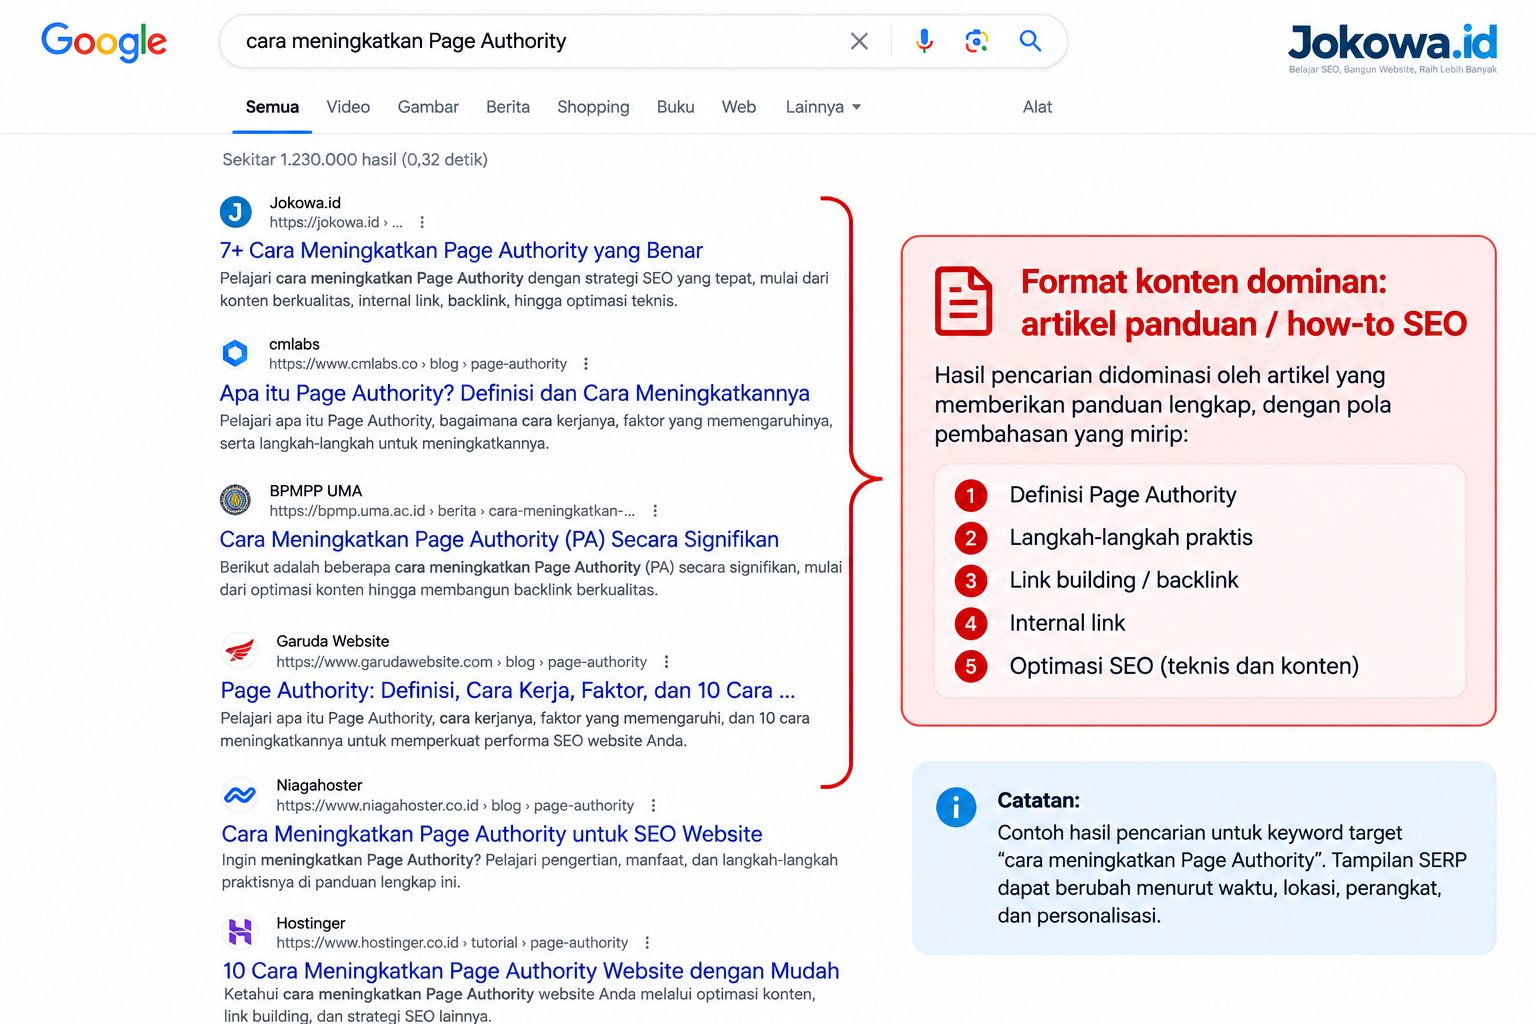Click the Garuda Website favicon
This screenshot has width=1536, height=1024.
[240, 651]
